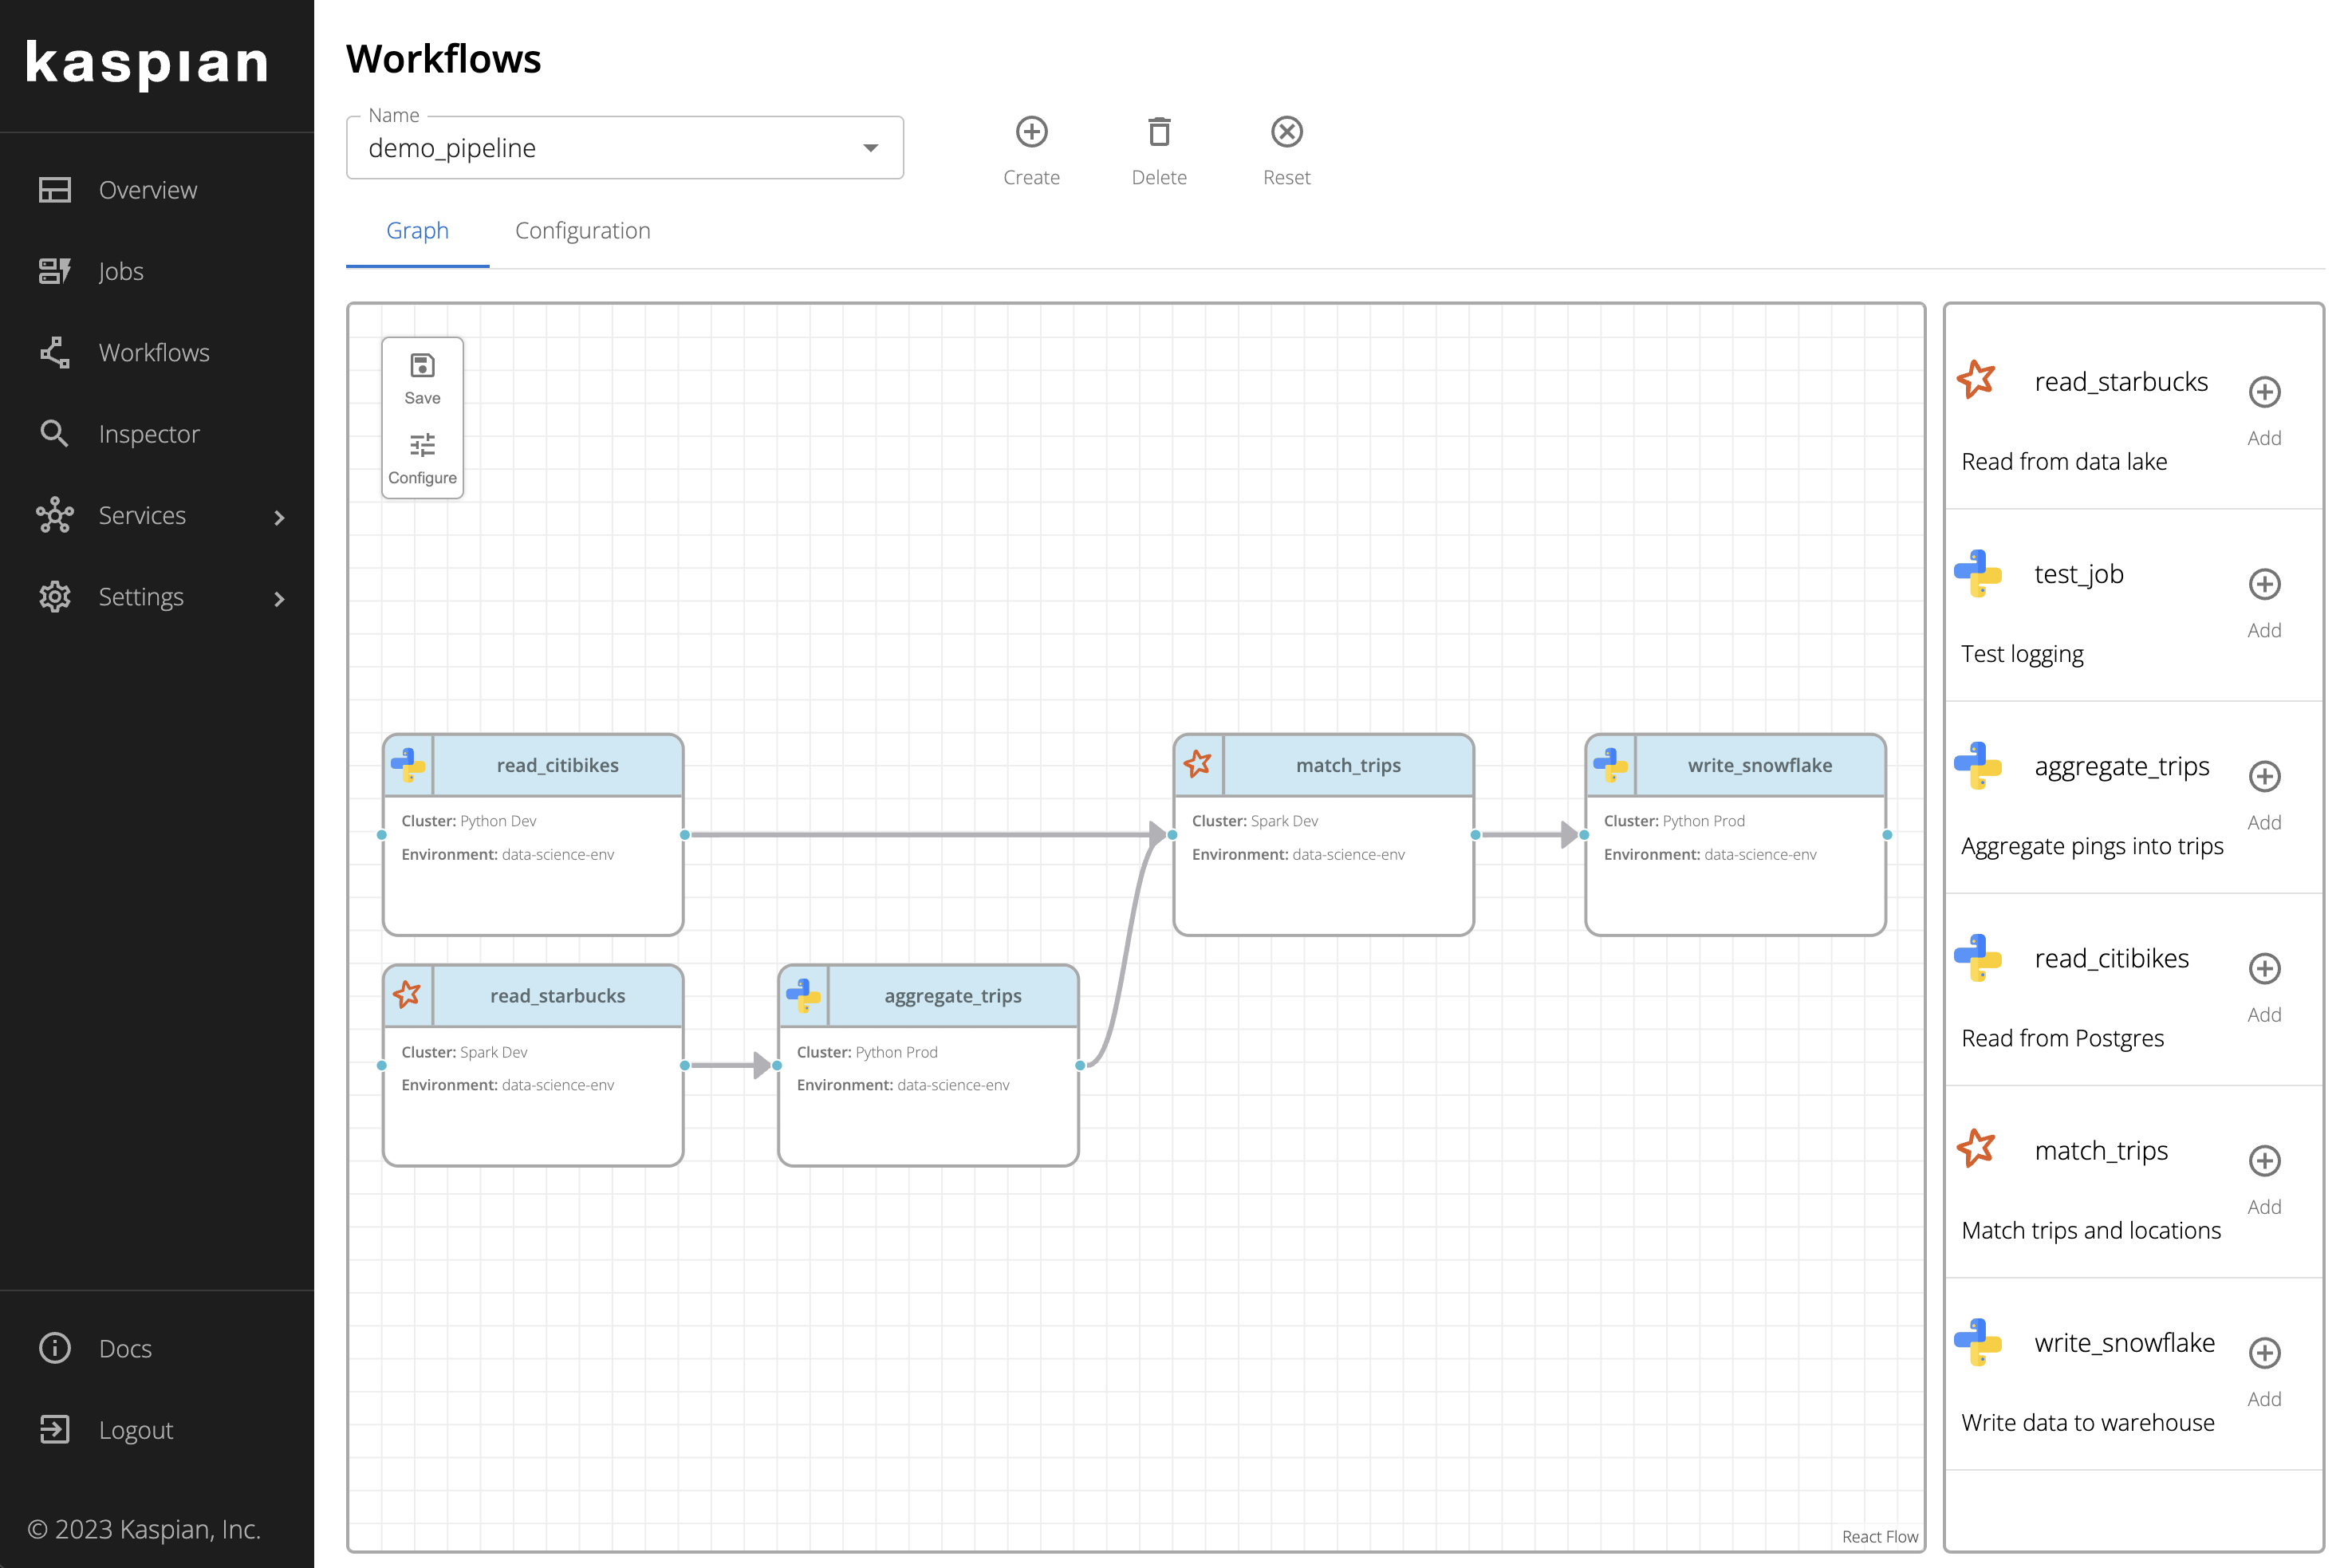Select the match_trips node in graph
Viewport: 2348px width, 1568px height.
coord(1346,766)
